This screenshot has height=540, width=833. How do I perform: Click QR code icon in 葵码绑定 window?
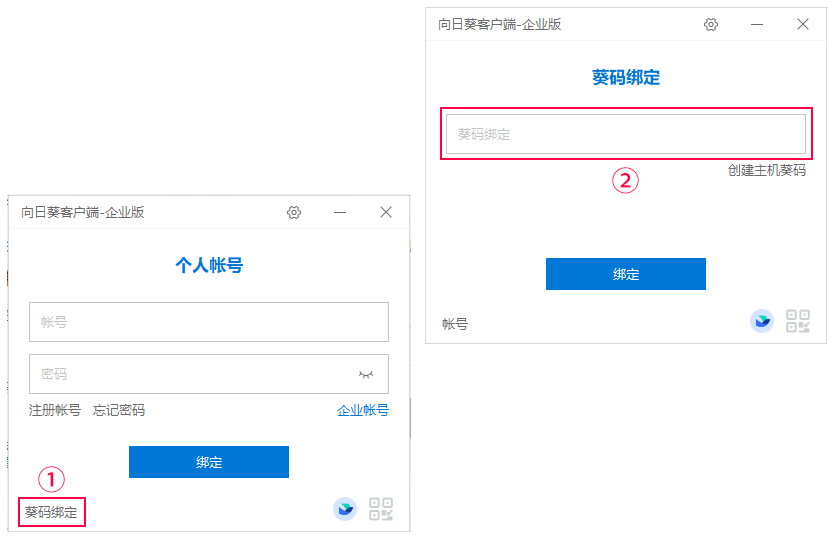coord(798,321)
